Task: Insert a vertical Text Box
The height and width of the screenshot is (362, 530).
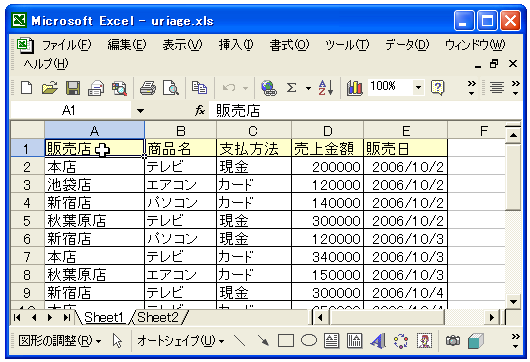Action: click(x=354, y=341)
